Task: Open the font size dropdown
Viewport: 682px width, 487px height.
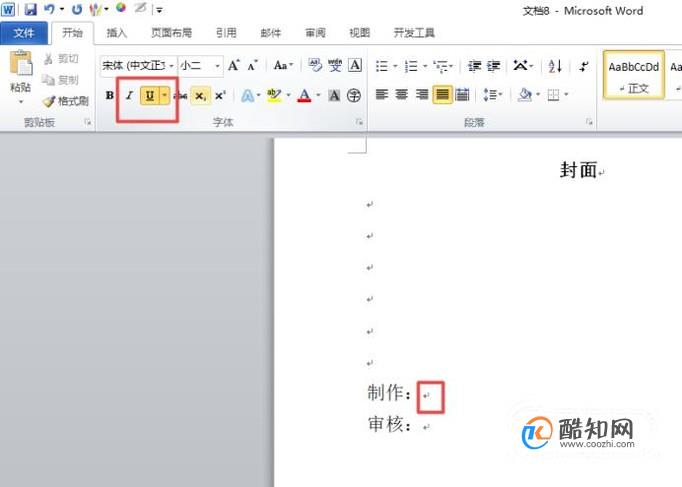Action: tap(217, 66)
